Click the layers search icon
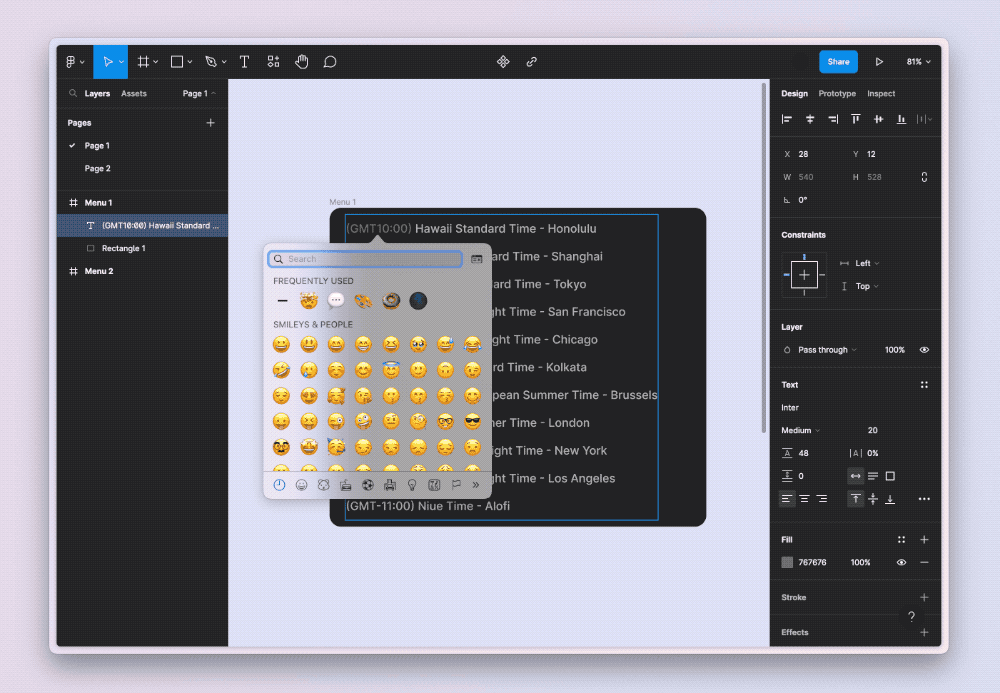The height and width of the screenshot is (693, 1000). click(73, 93)
